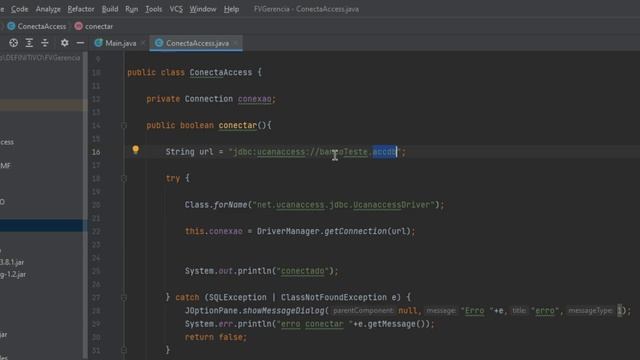Click conectar method breadcrumb
Screen dimensions: 640x360
pos(99,26)
